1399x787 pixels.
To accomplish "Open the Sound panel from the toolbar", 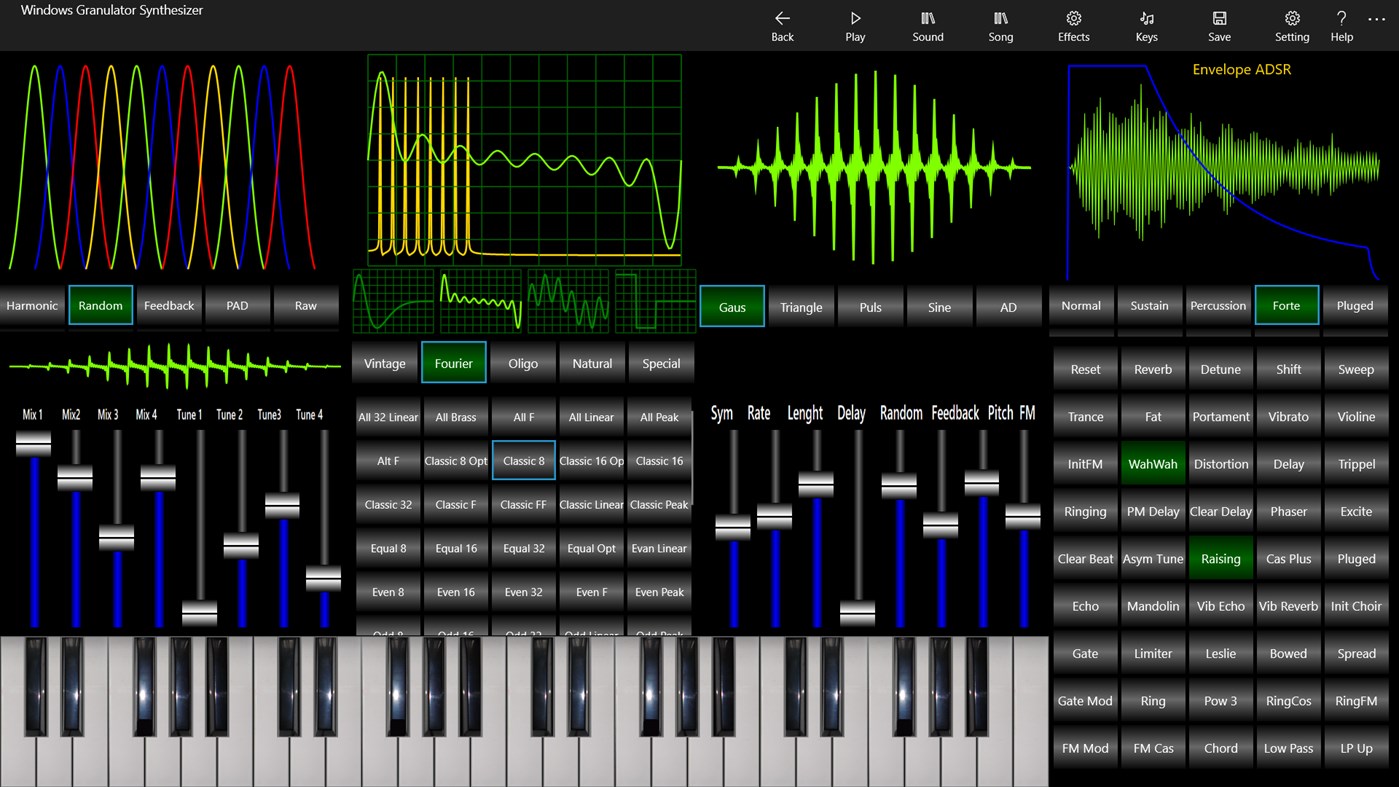I will pos(927,25).
